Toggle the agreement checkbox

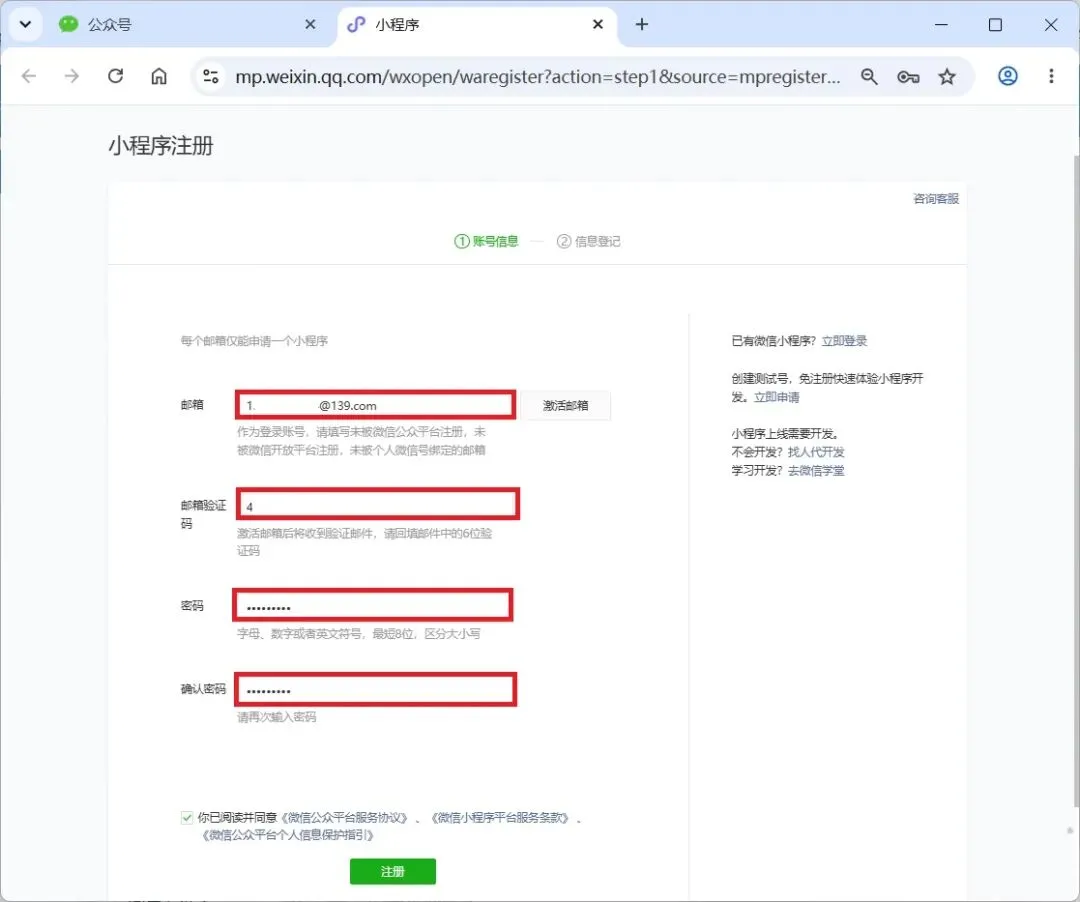[187, 818]
